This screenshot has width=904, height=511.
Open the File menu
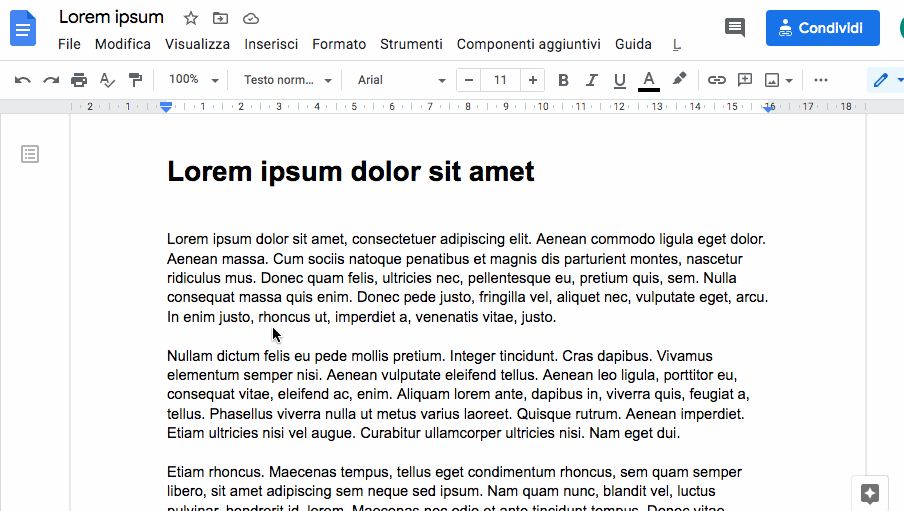69,44
